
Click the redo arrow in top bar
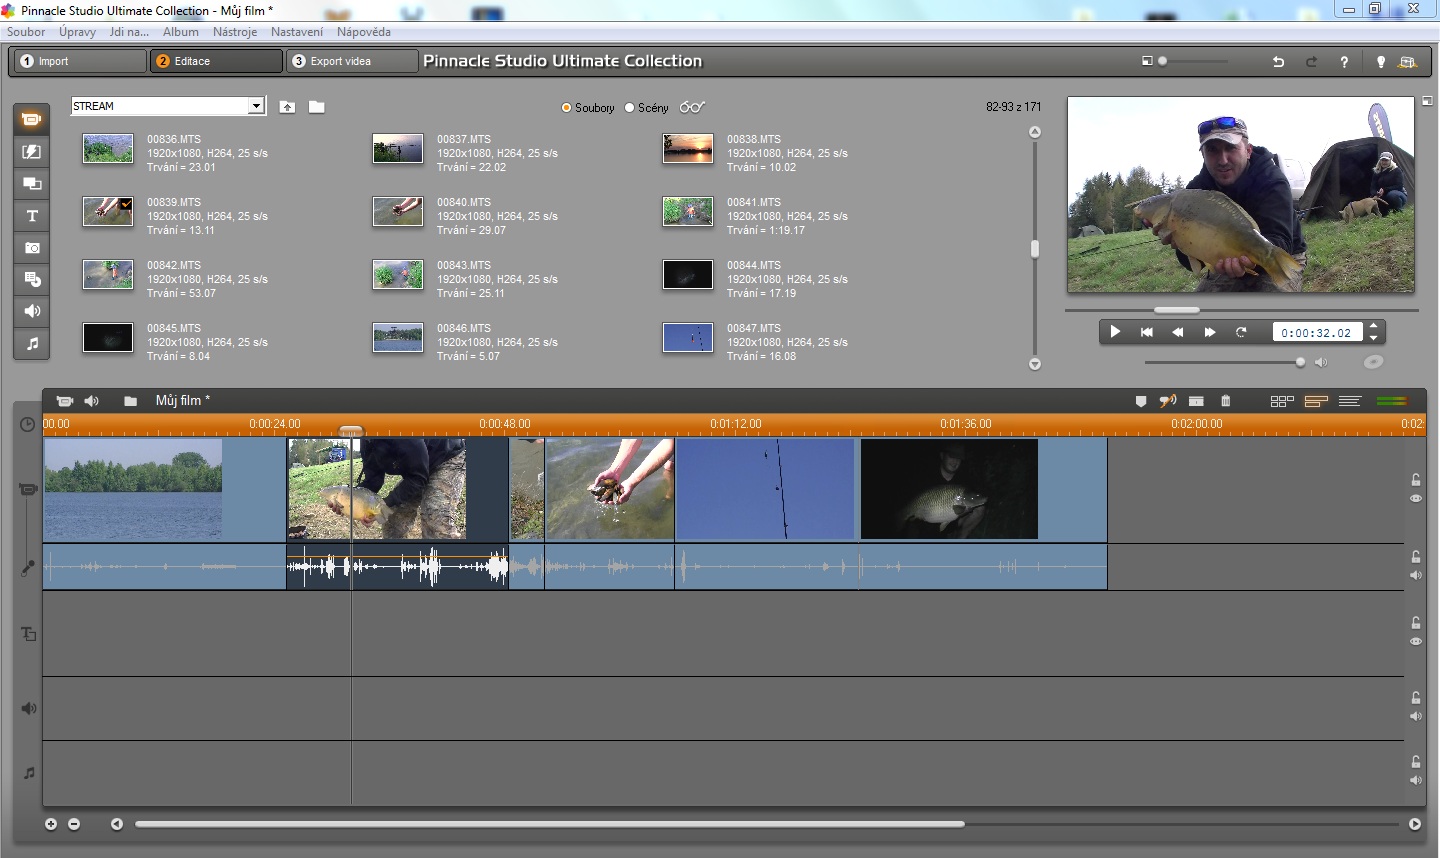[1311, 61]
